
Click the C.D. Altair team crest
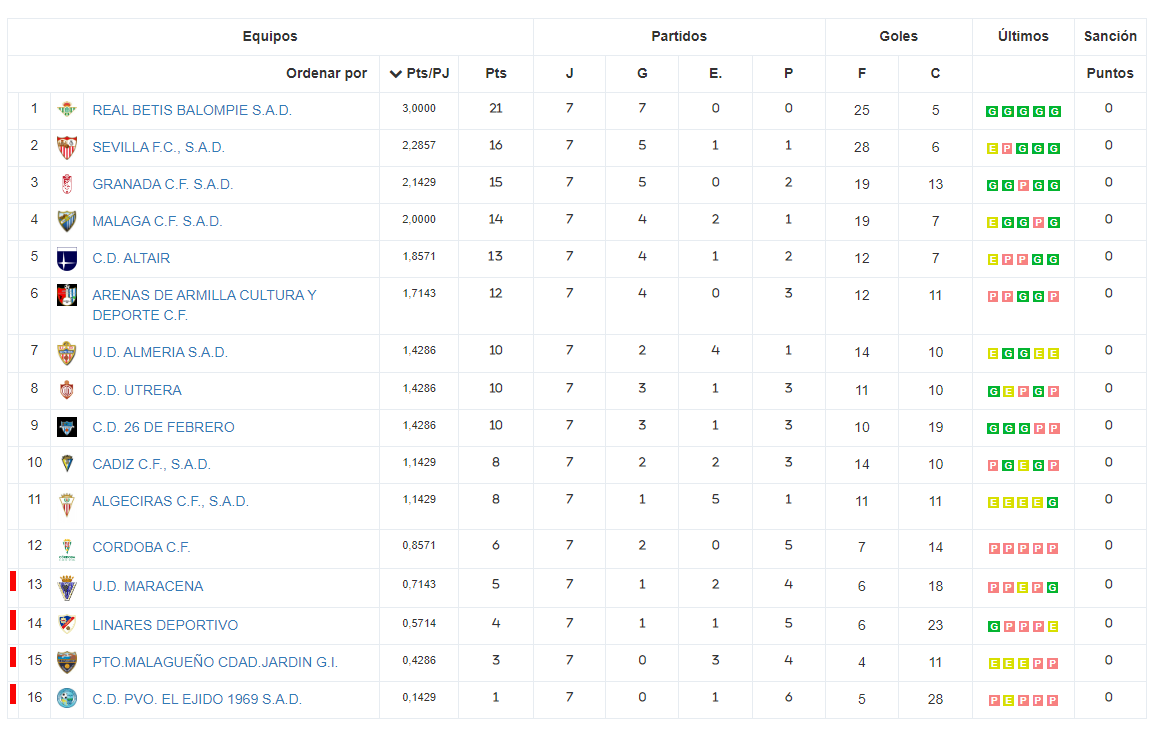[x=67, y=259]
